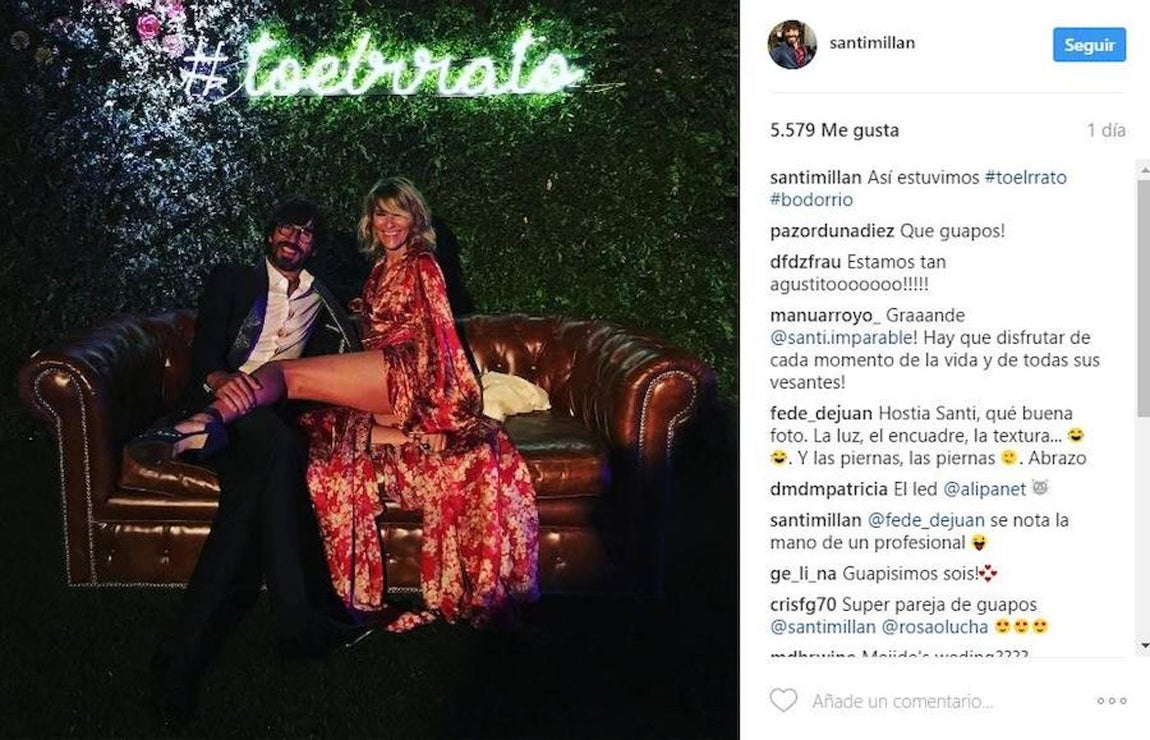Open the three-dot more options menu
Viewport: 1150px width, 740px height.
(1111, 701)
